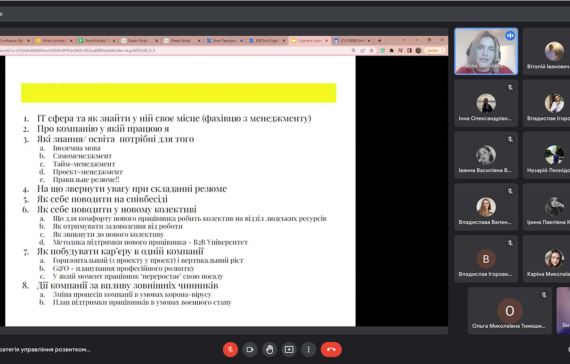
Task: Click the Update button in the browser toolbar
Action: coord(435,51)
